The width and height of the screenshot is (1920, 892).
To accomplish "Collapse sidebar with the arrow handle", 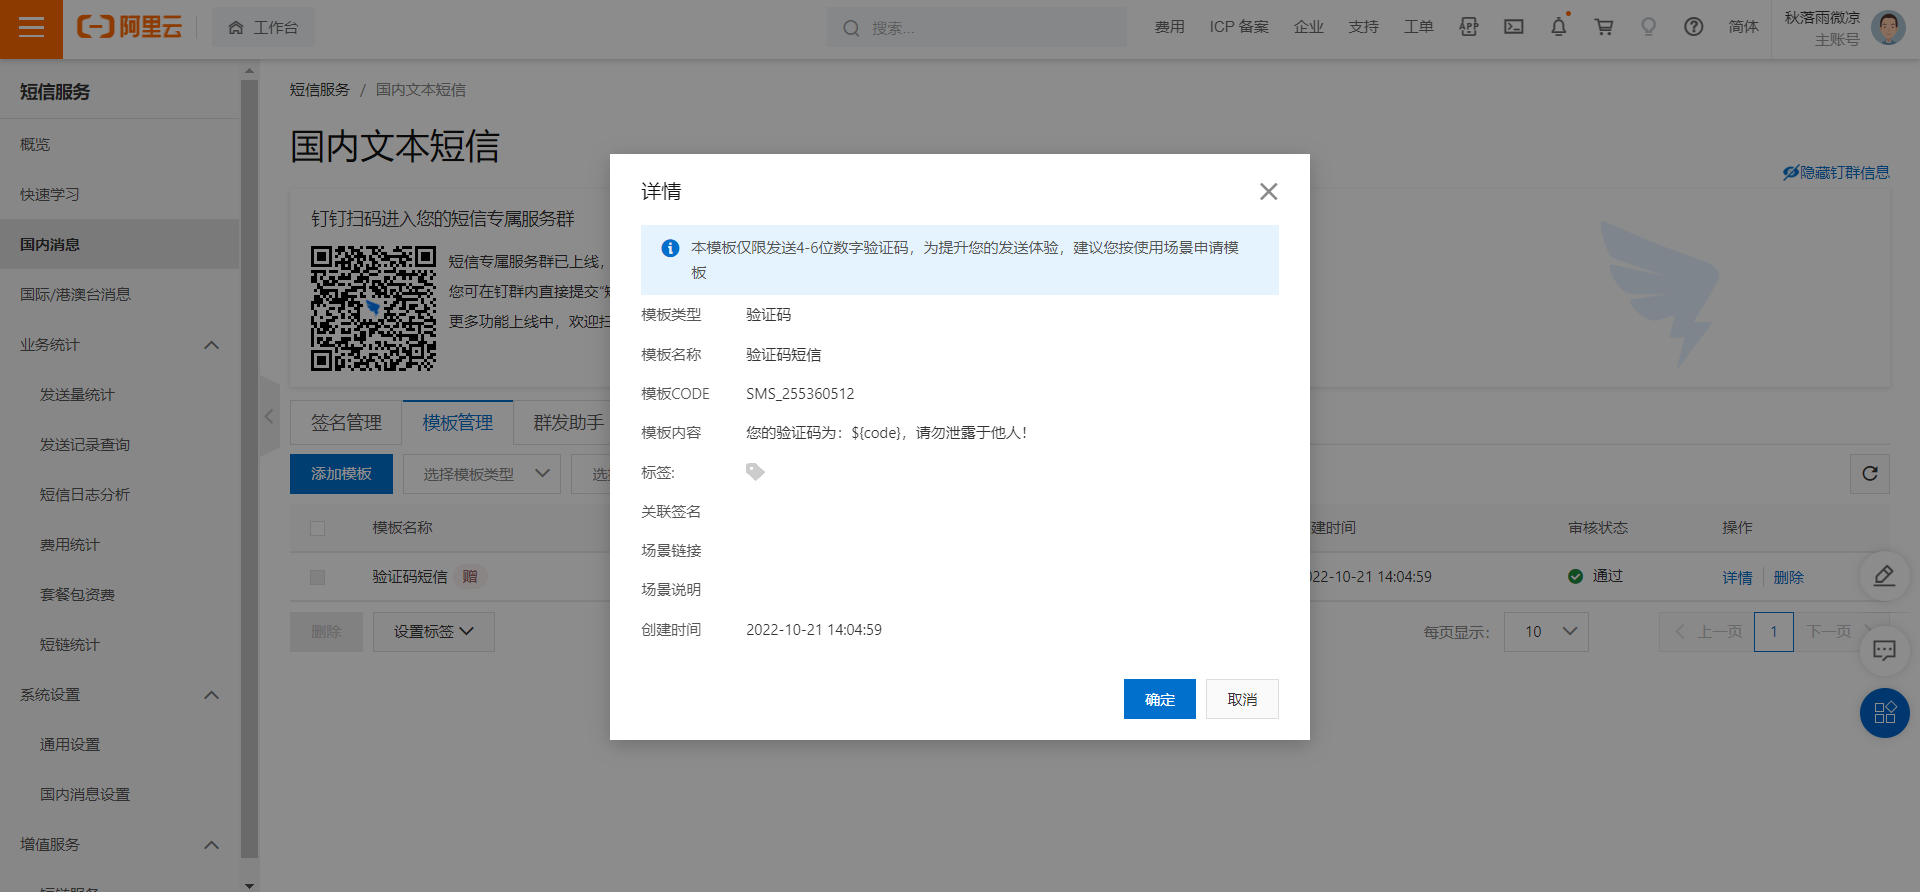I will pyautogui.click(x=269, y=416).
